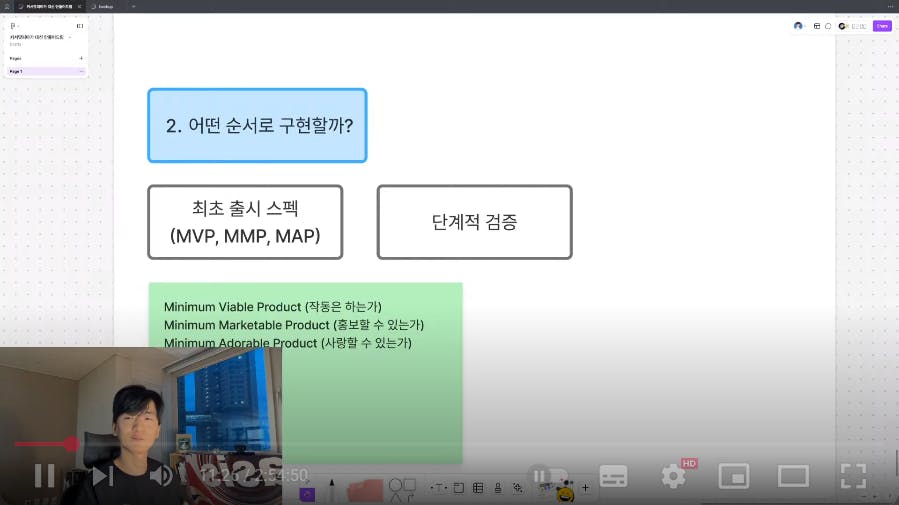Enter fullscreen video mode
899x505 pixels.
(x=853, y=476)
